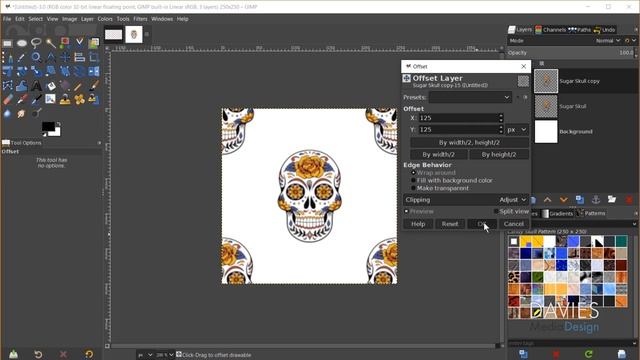Increment or decrement the Y offset spinner
The image size is (640, 360).
click(x=501, y=129)
